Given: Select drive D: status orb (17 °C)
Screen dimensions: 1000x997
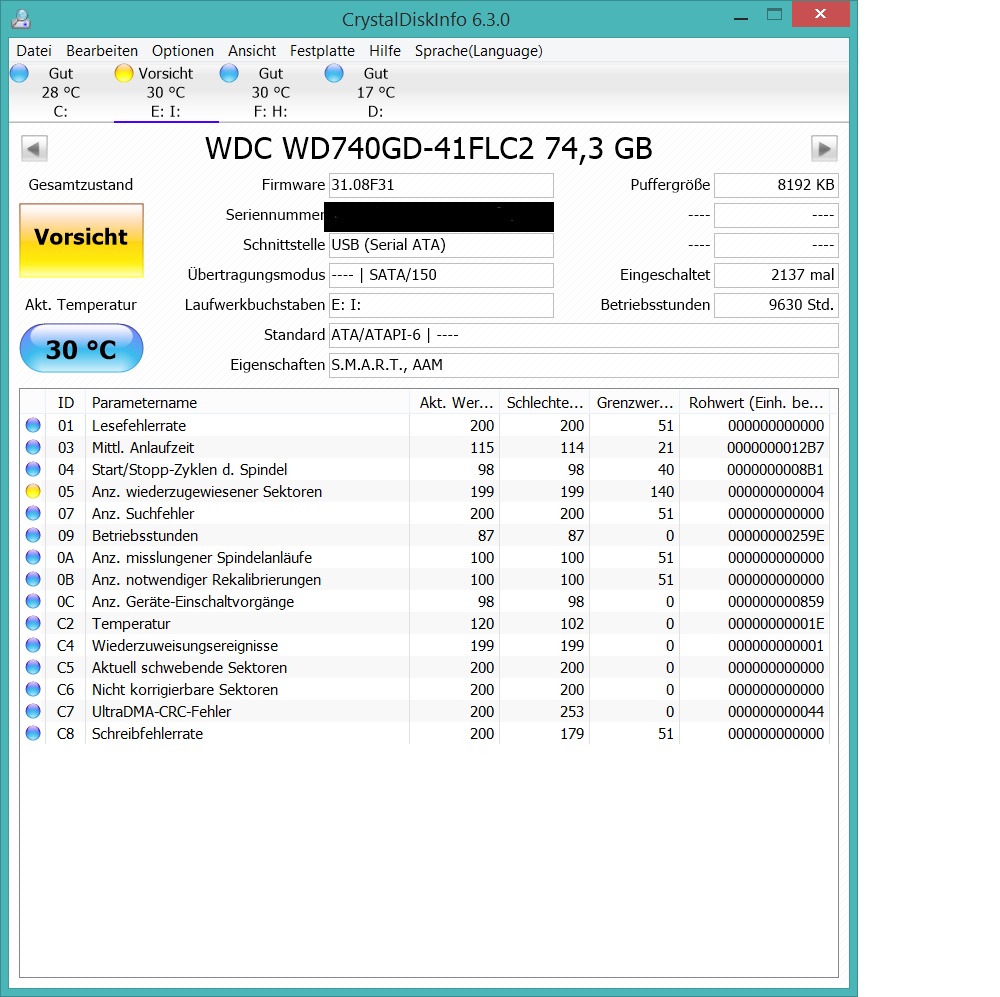Looking at the screenshot, I should [334, 73].
